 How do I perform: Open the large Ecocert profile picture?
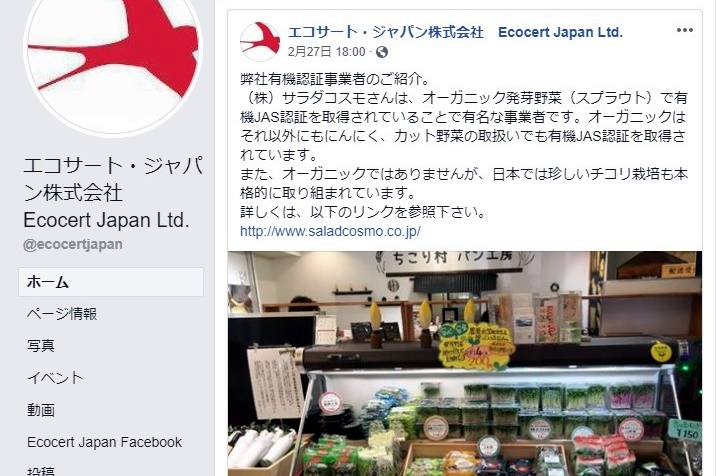click(x=113, y=59)
